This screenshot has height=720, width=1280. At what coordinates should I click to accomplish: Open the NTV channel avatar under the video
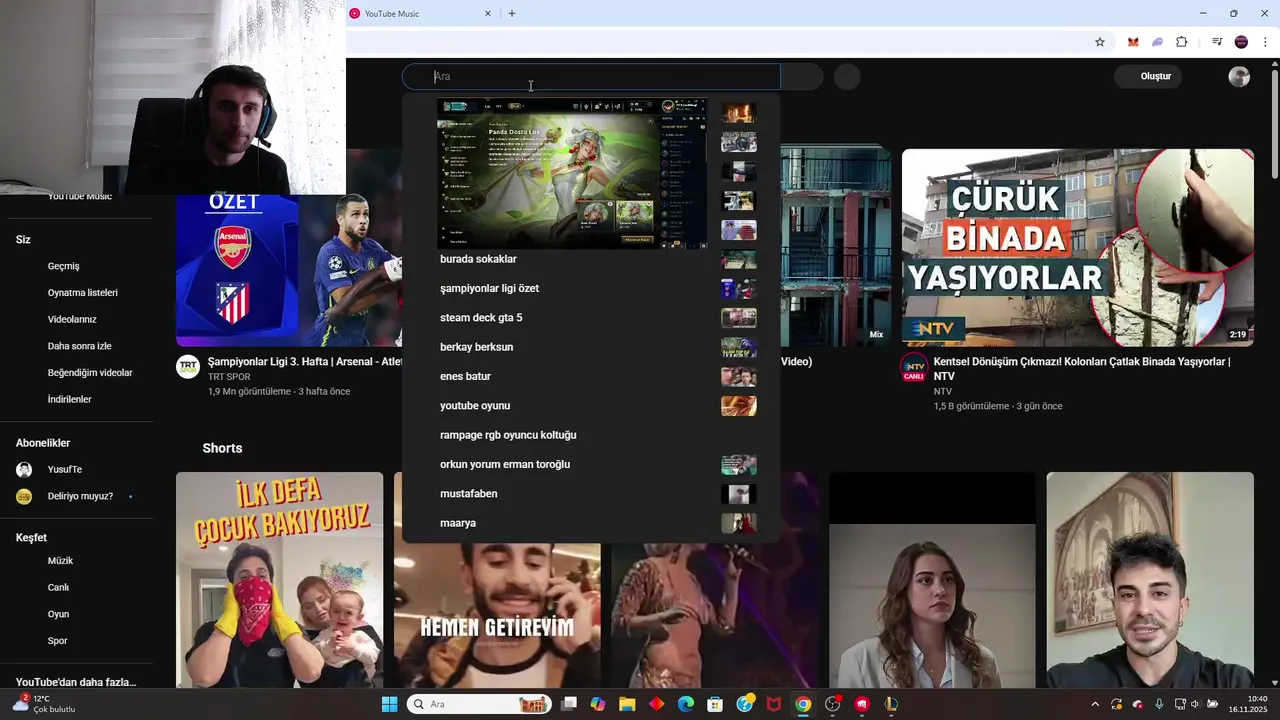(913, 366)
